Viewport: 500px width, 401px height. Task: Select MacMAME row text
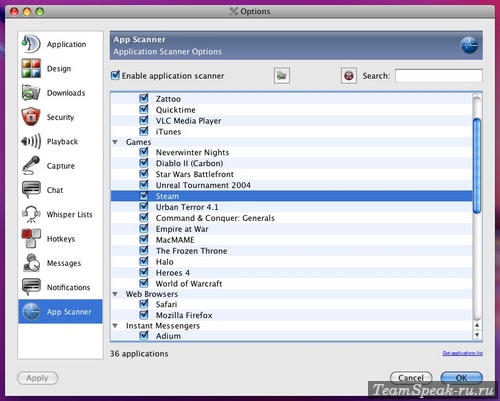(x=175, y=240)
